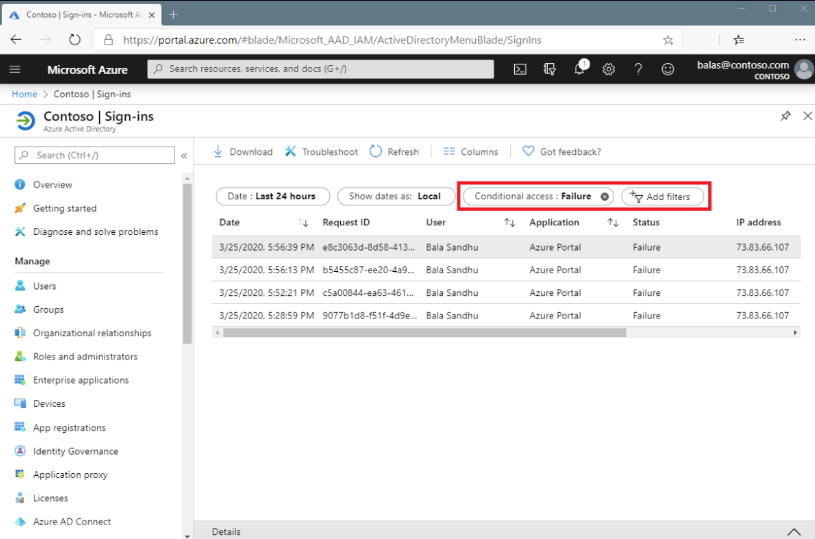Screen dimensions: 815x539
Task: Remove the Conditional access filter
Action: click(x=604, y=196)
